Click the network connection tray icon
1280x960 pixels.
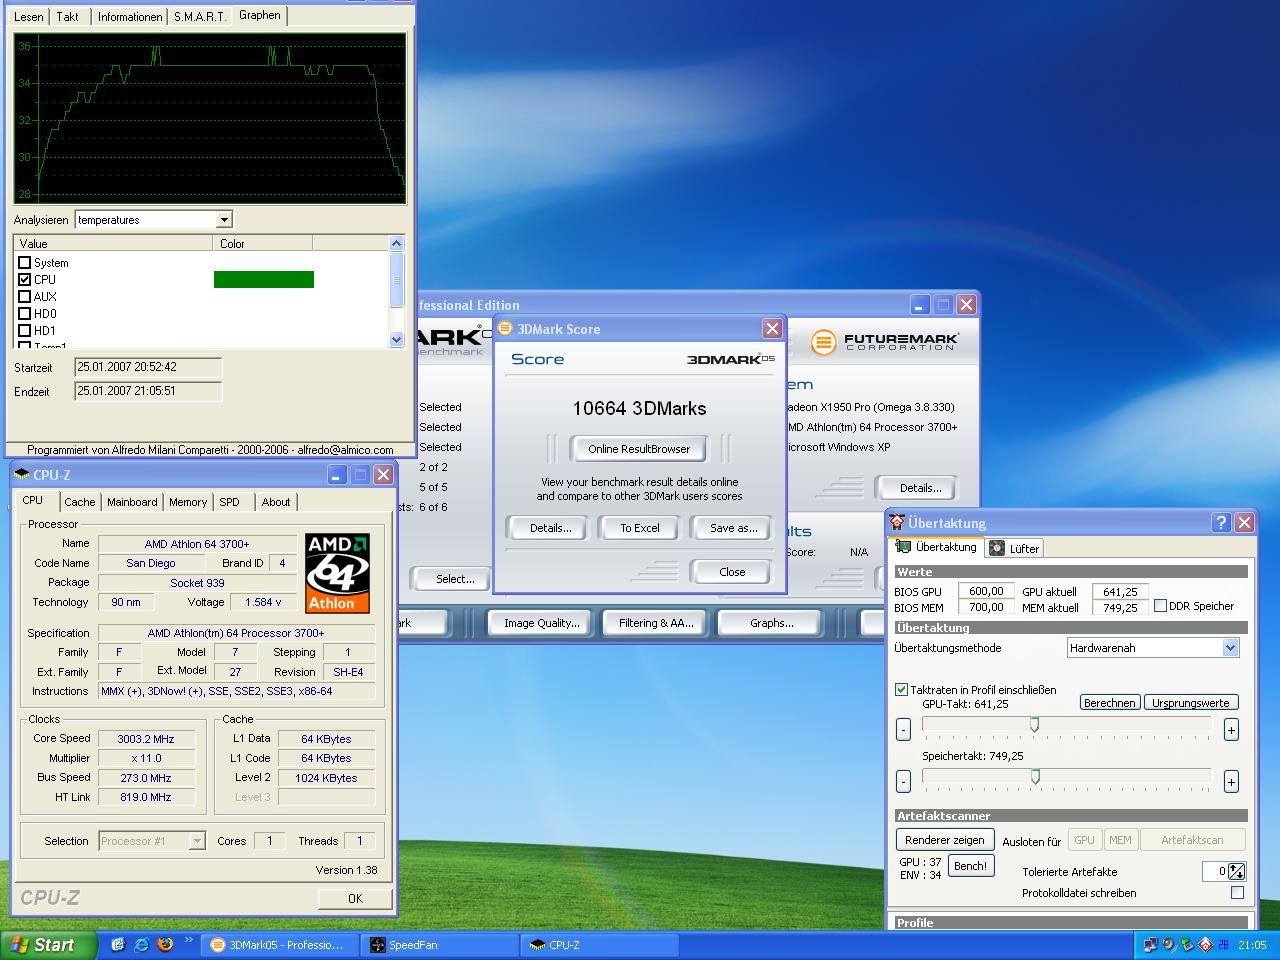1151,945
